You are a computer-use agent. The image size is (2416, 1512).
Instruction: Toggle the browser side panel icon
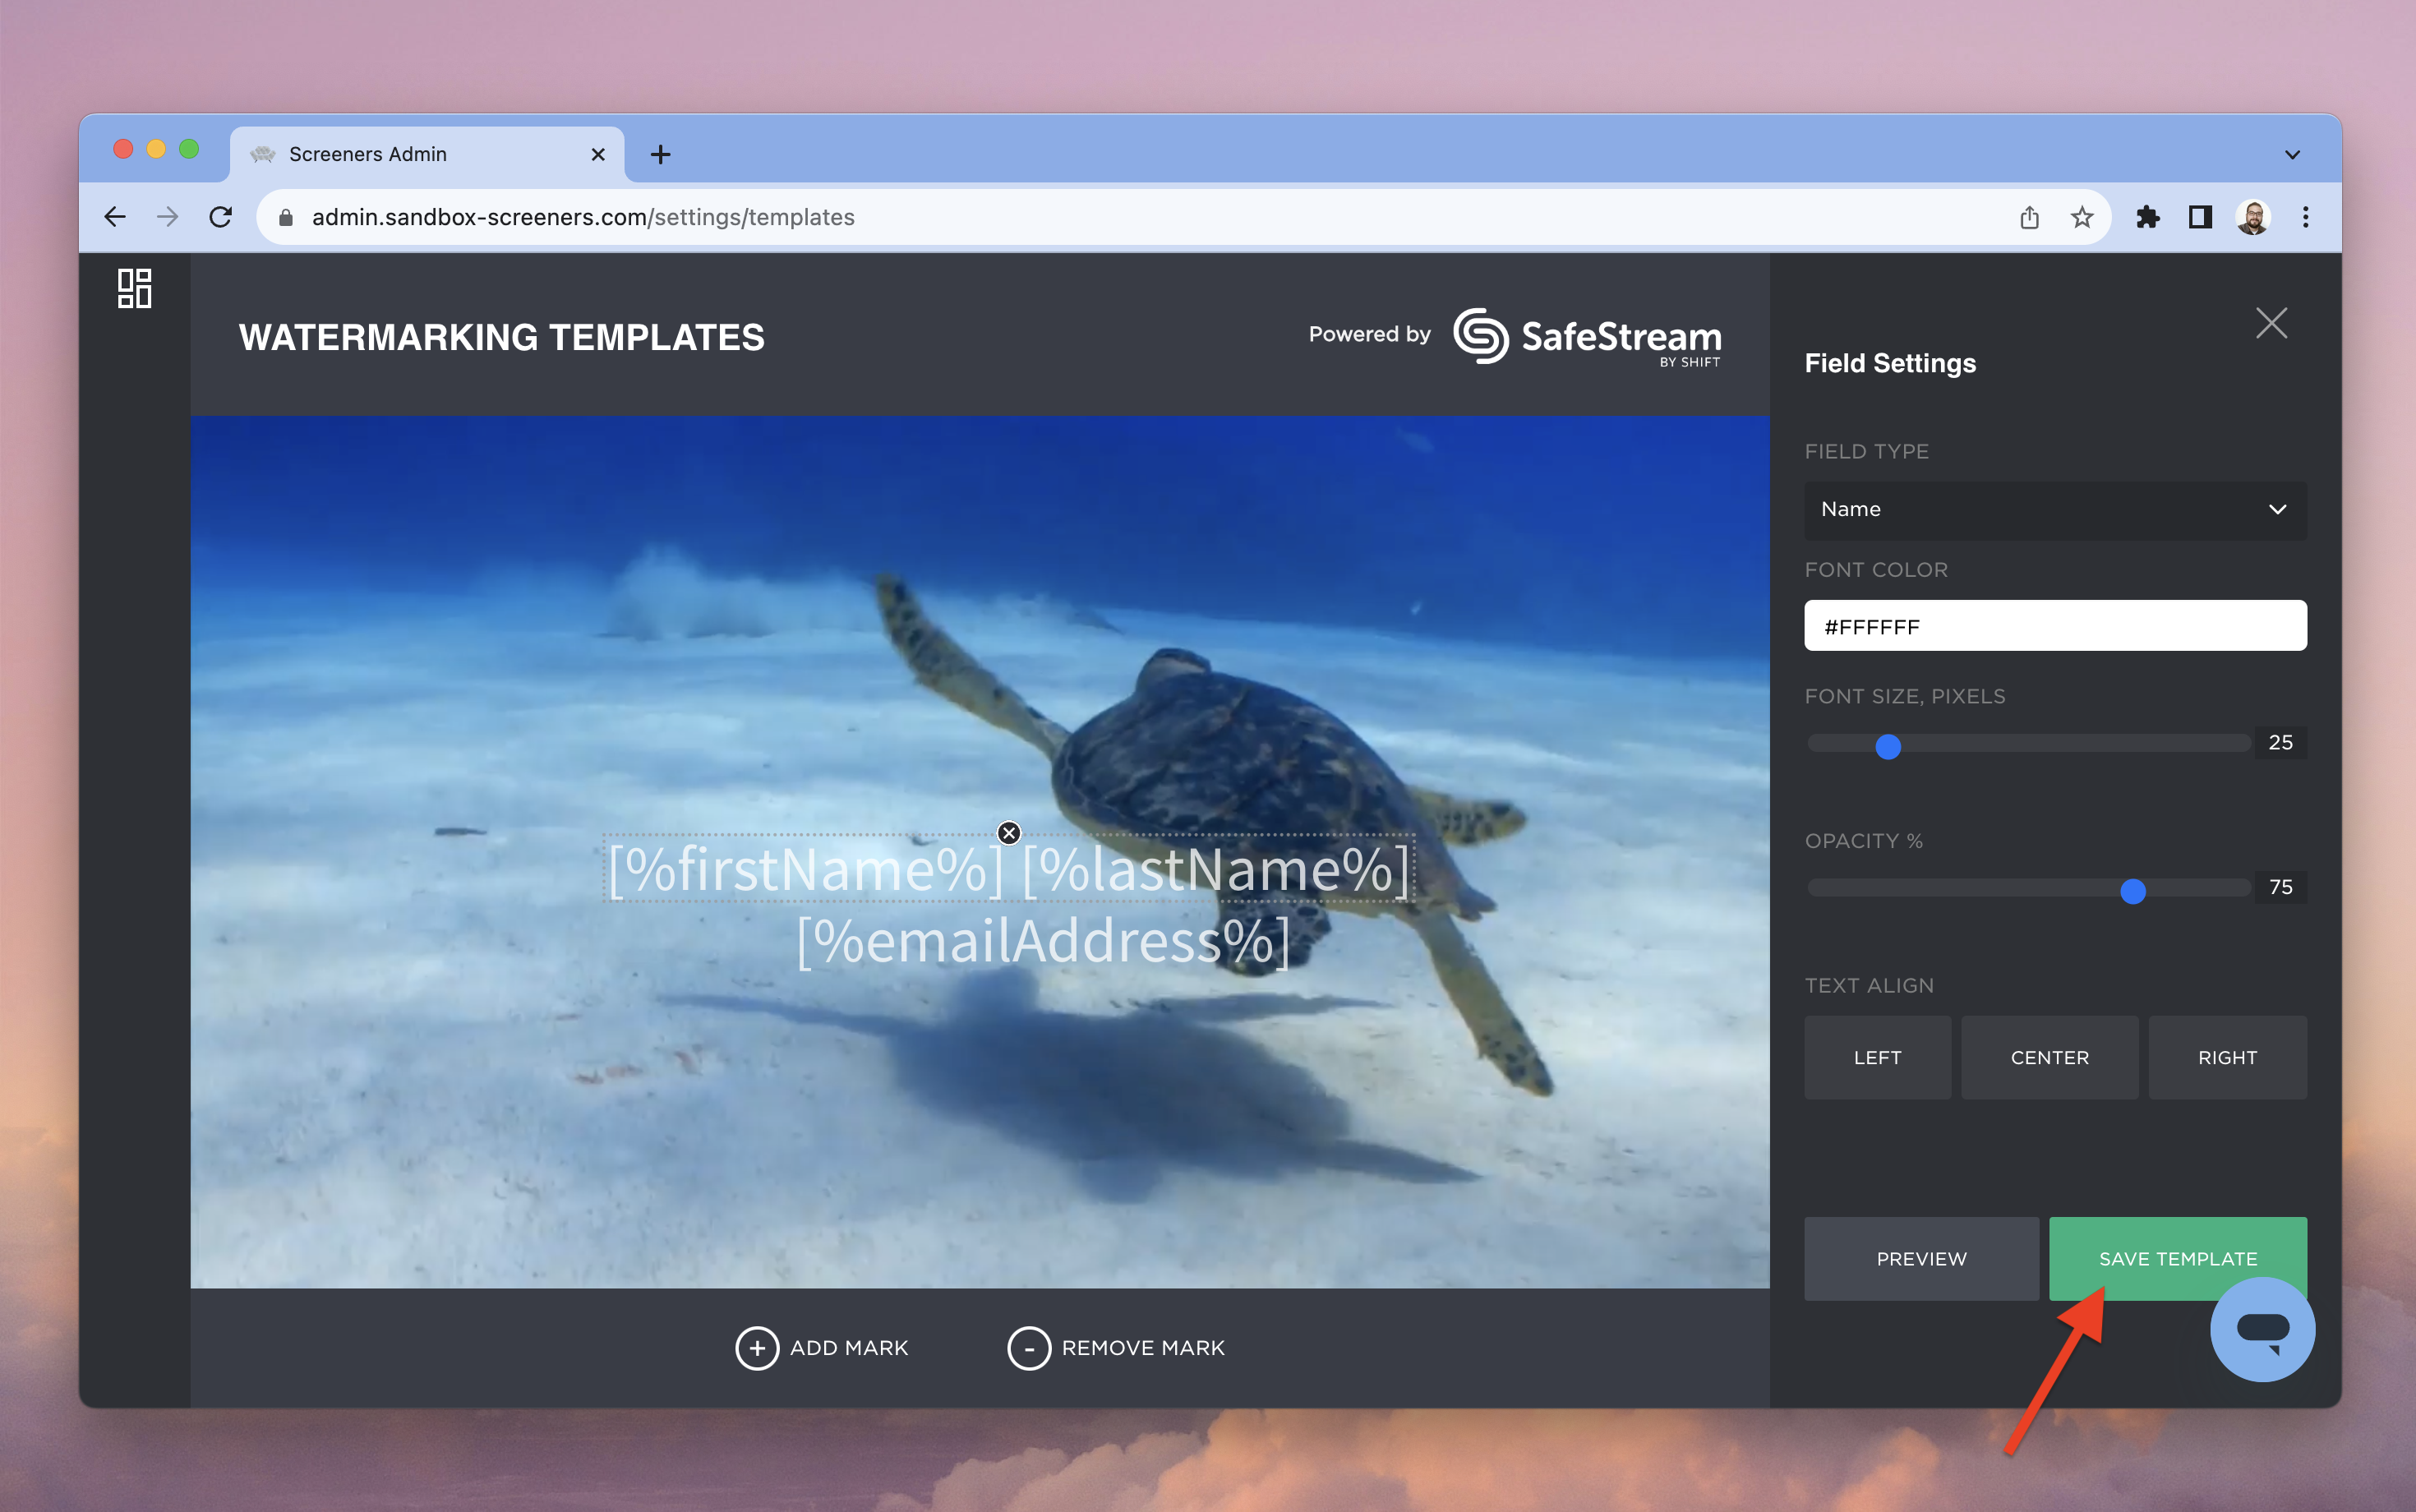click(x=2200, y=217)
